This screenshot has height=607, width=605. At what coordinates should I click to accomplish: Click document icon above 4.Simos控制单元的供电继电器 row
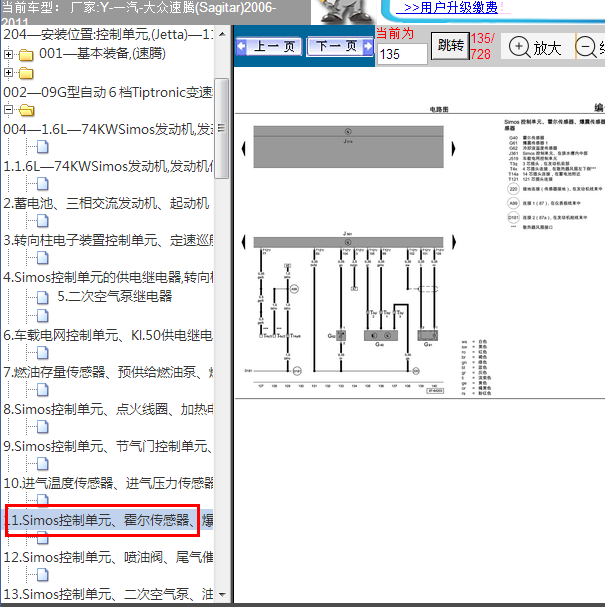[43, 258]
